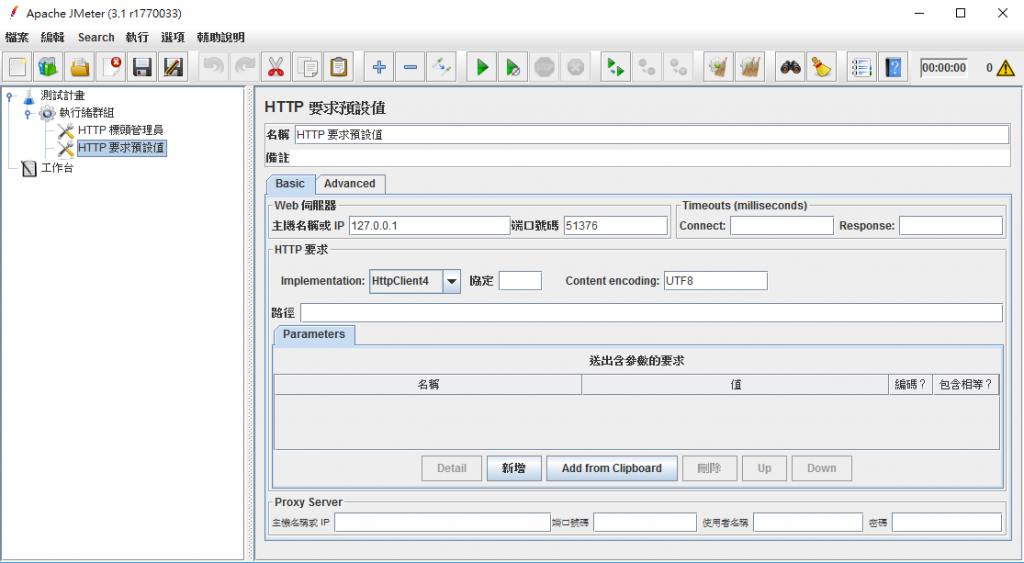Click the Add from Clipboard button
The height and width of the screenshot is (563, 1024).
pos(611,468)
